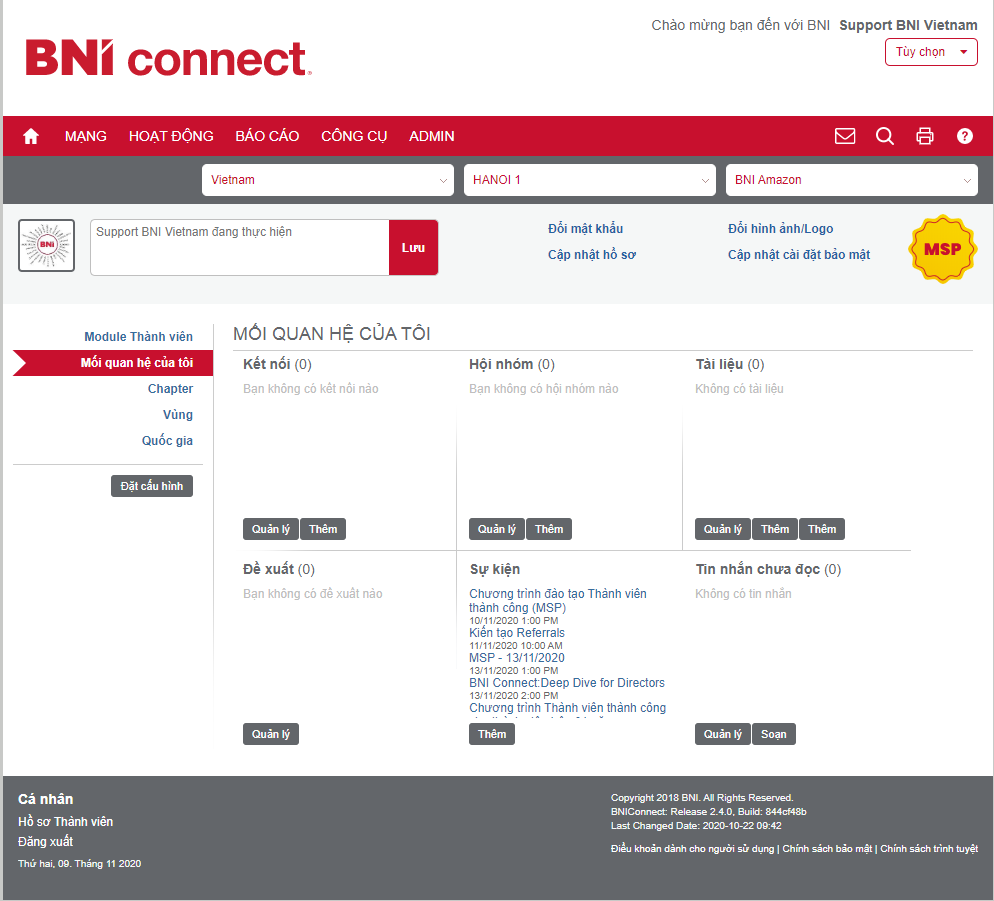Image resolution: width=994 pixels, height=901 pixels.
Task: Click Thêm under Sự kiện
Action: [492, 734]
